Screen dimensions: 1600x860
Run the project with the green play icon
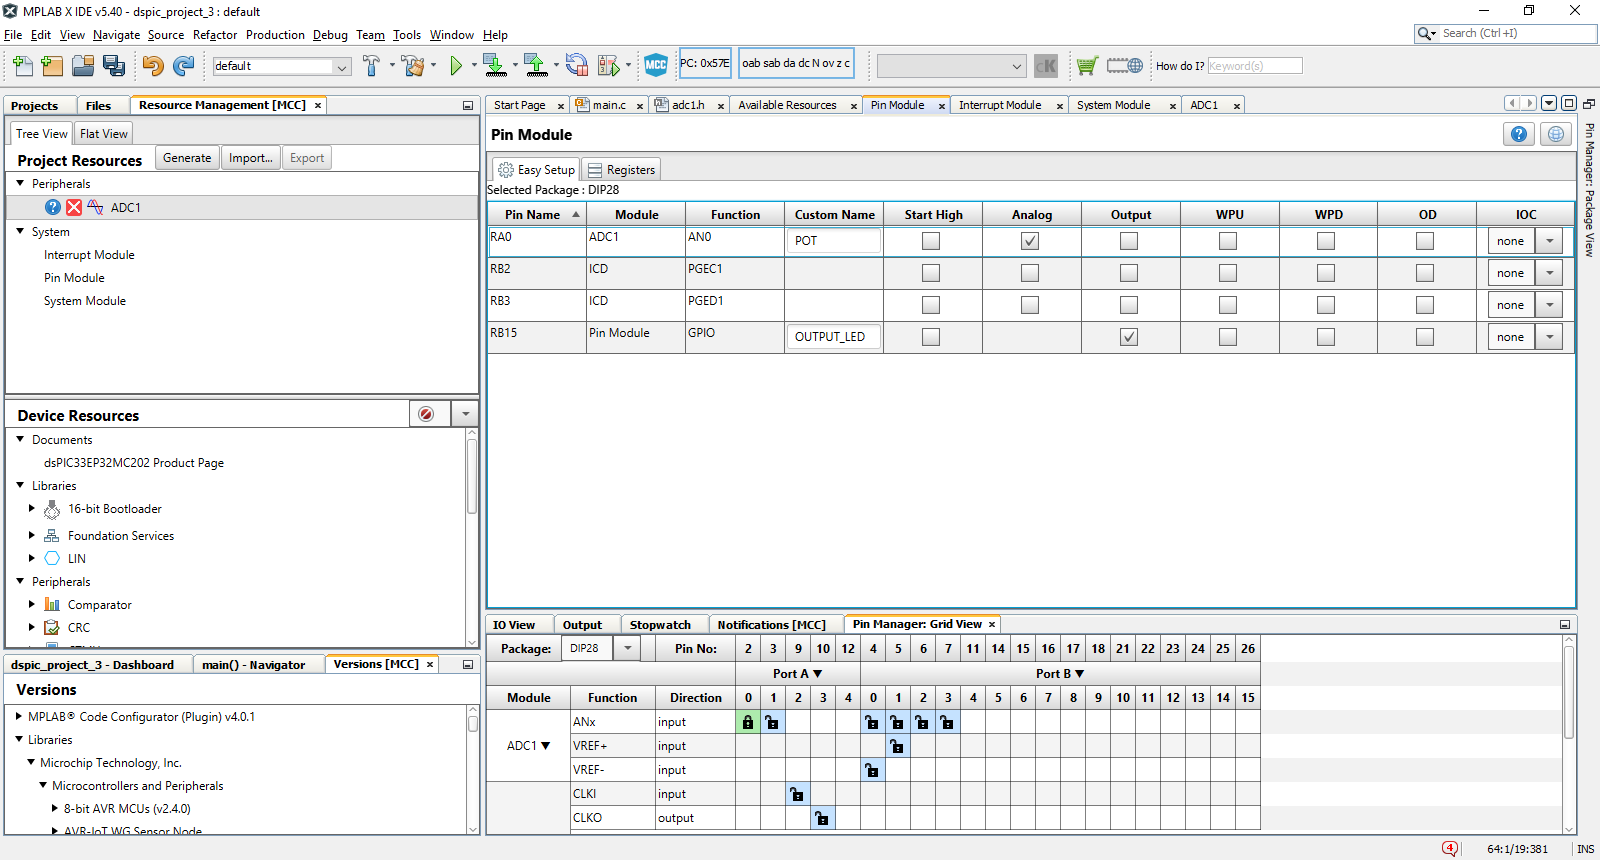pos(456,66)
